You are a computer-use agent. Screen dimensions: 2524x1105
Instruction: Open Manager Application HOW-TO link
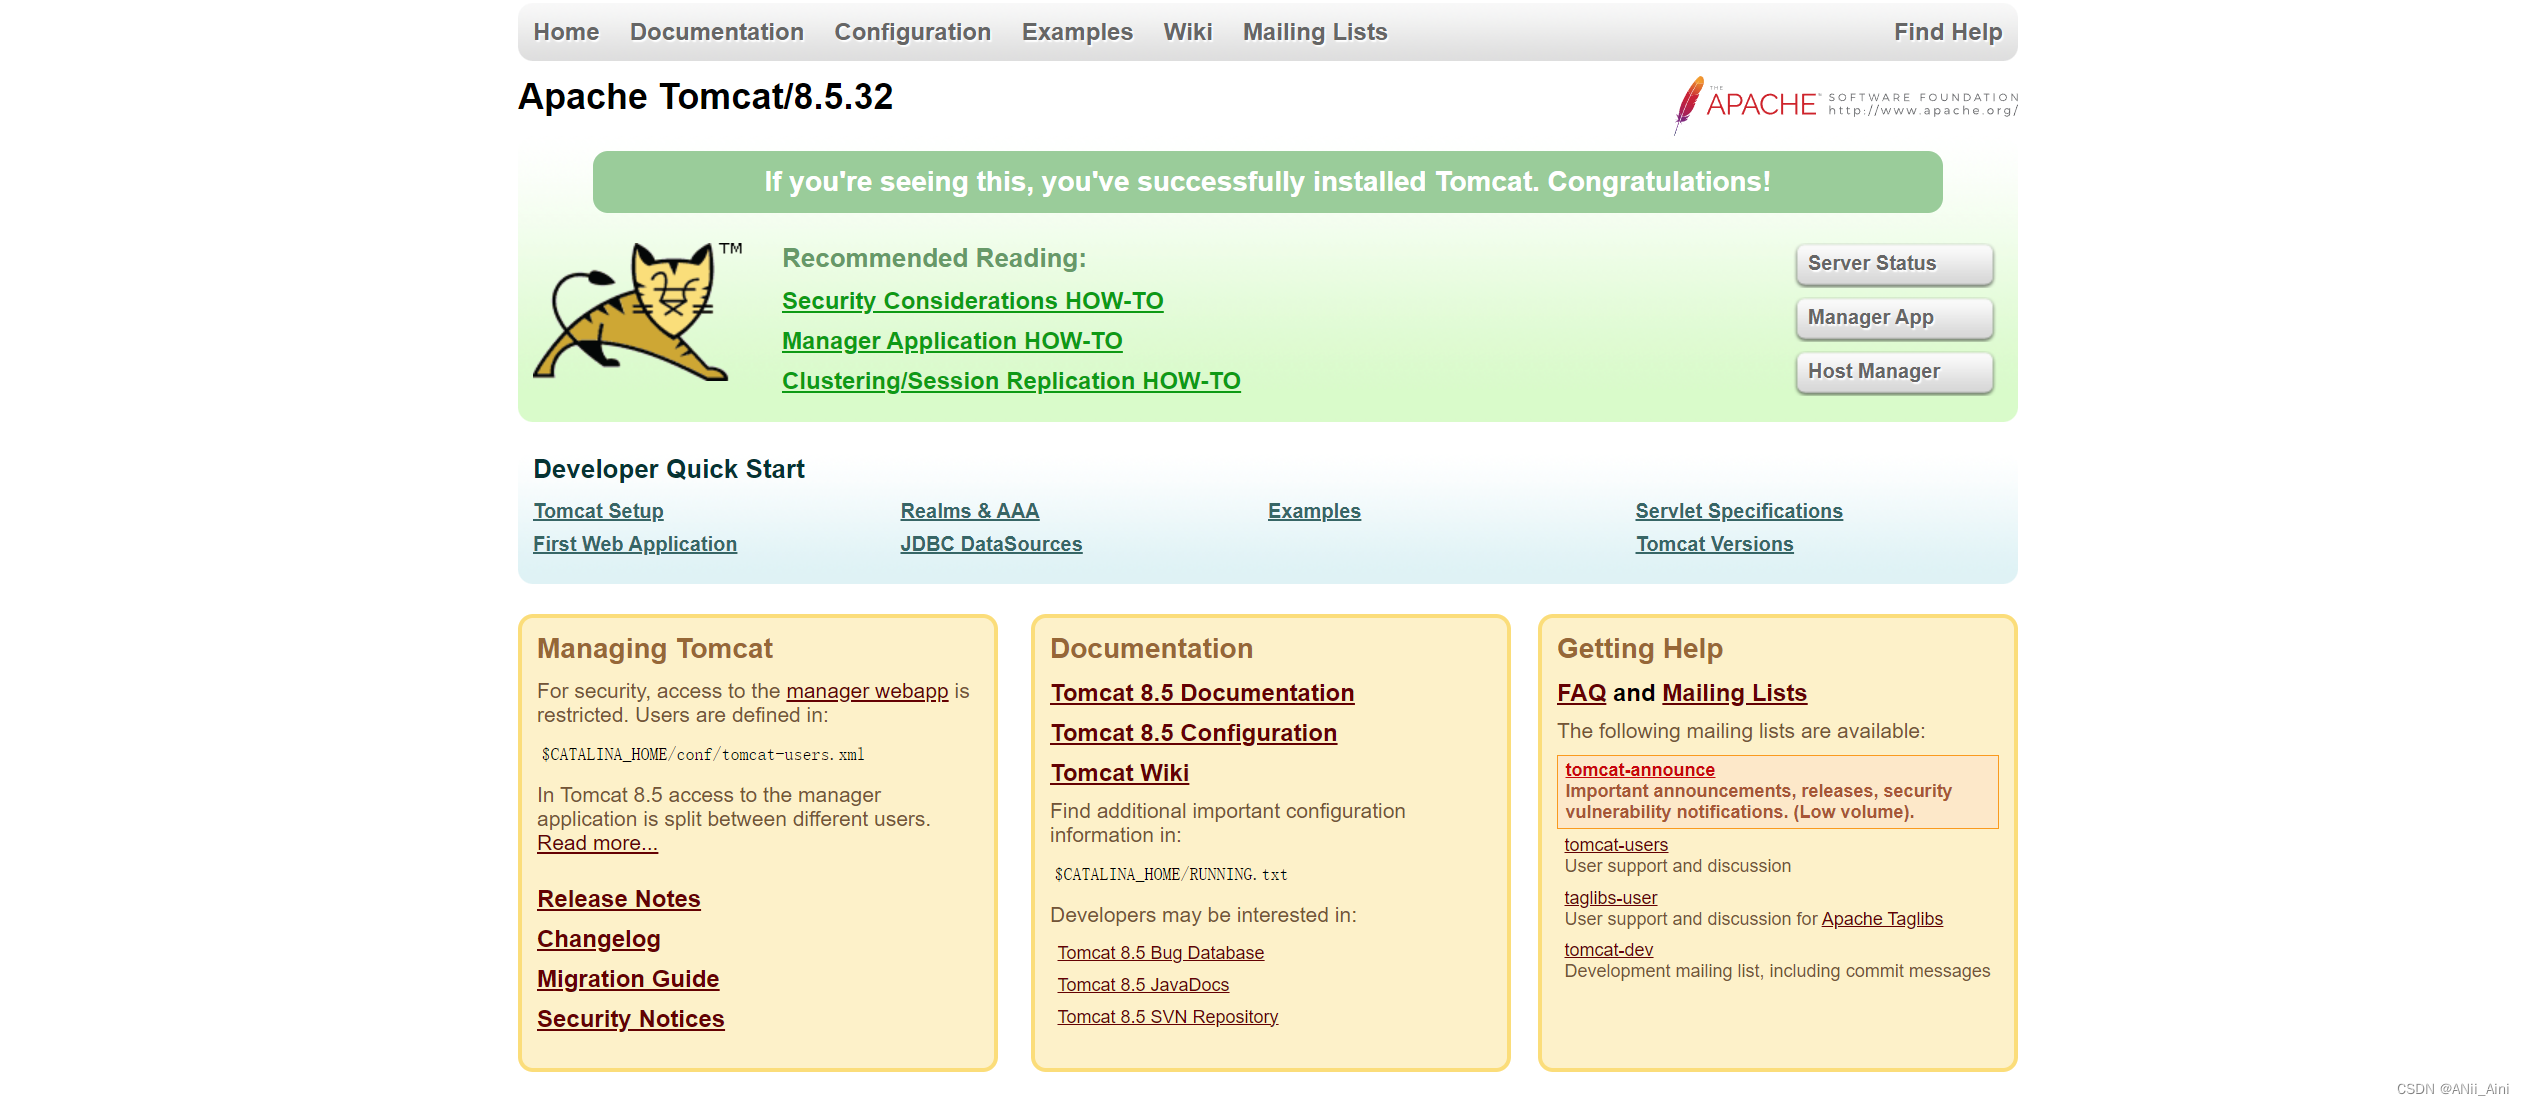(952, 341)
